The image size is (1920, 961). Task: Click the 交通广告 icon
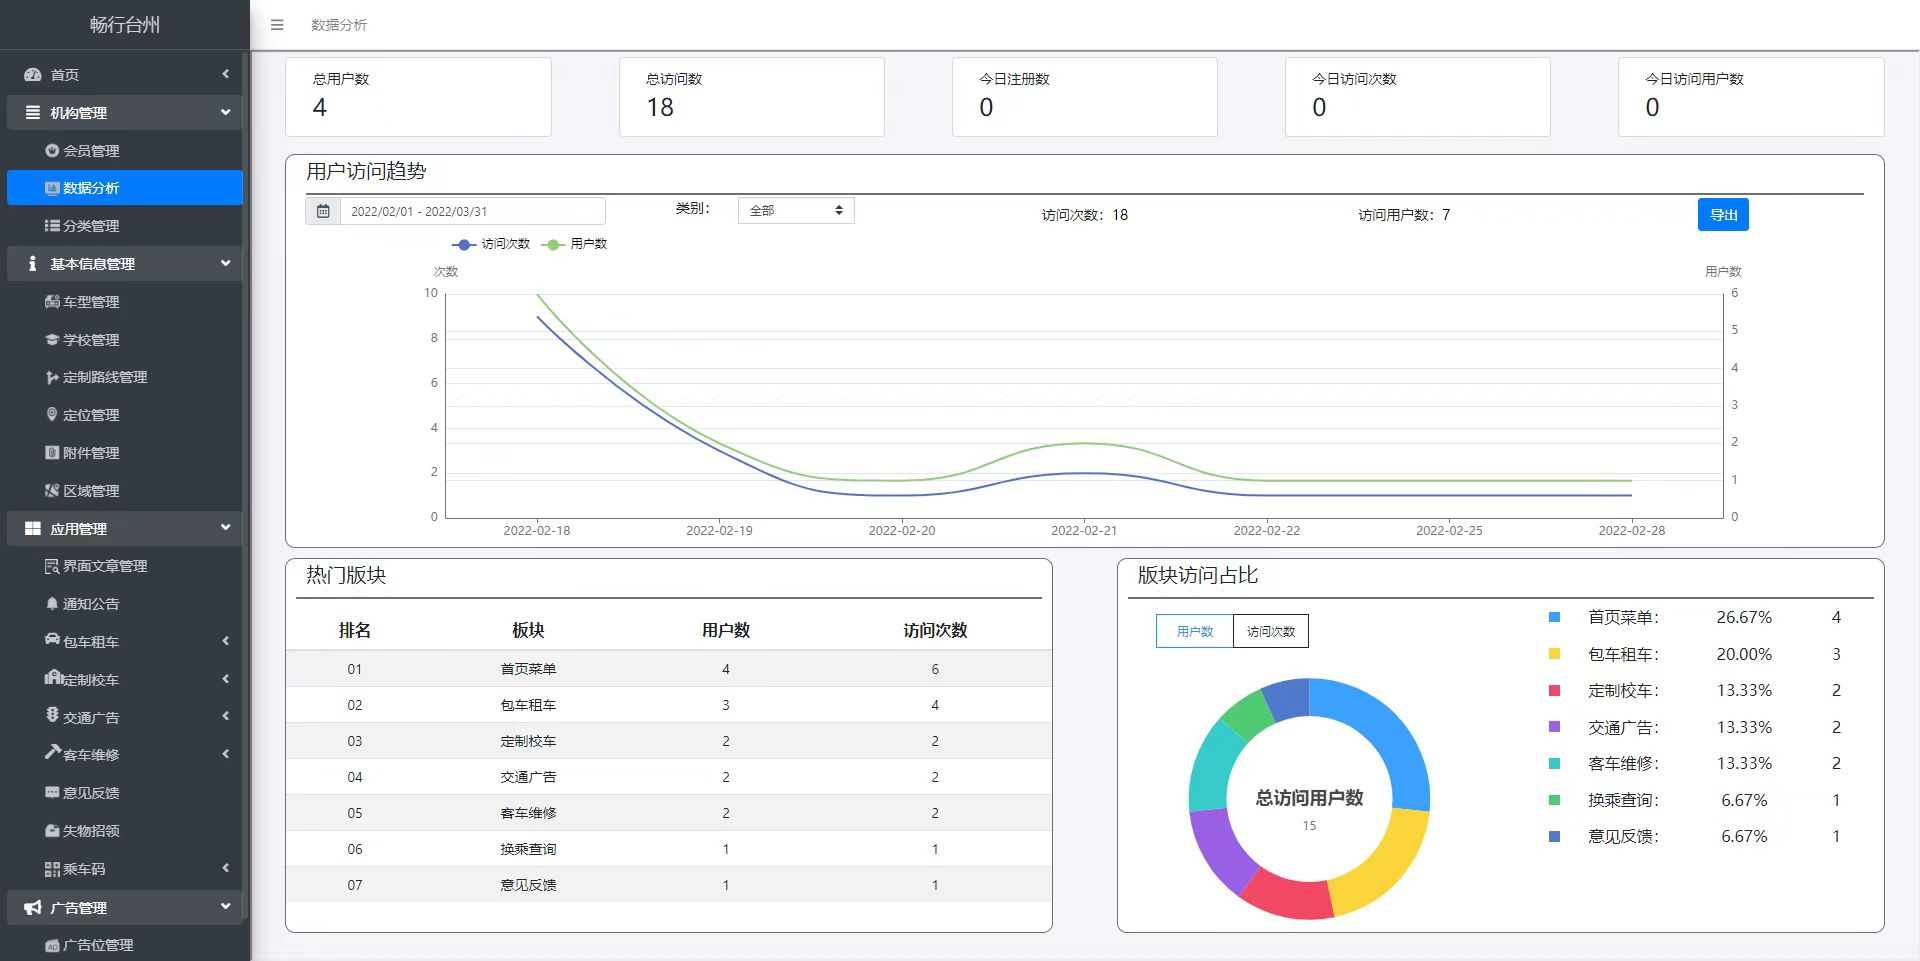pyautogui.click(x=52, y=715)
